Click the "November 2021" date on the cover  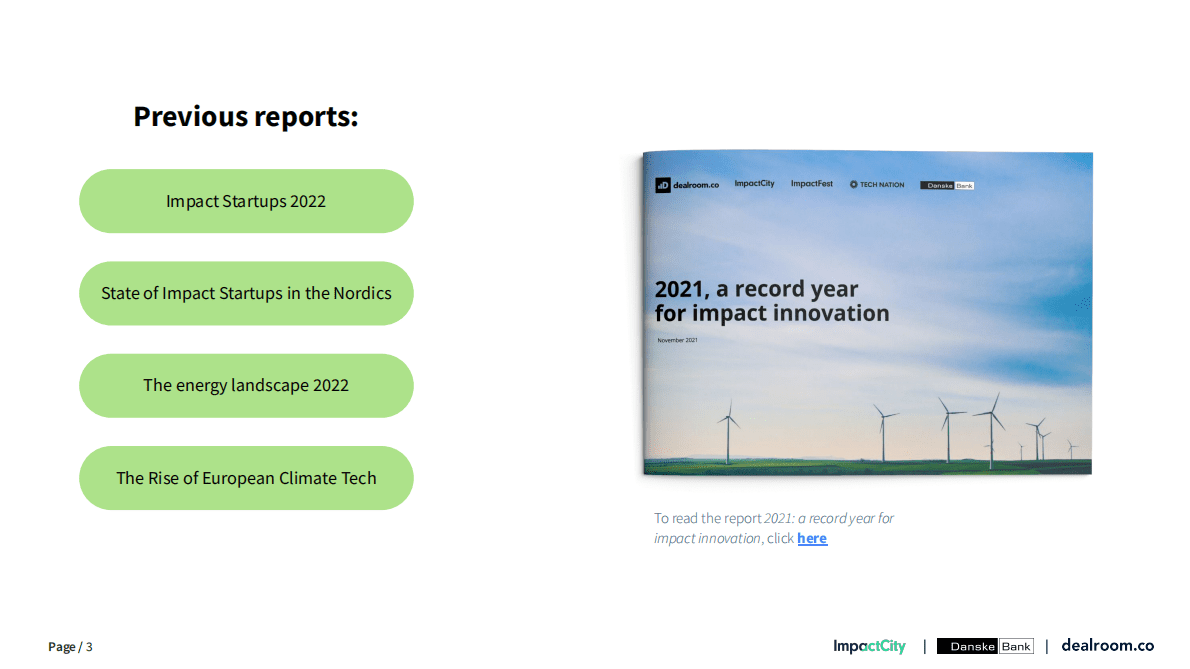click(x=678, y=341)
